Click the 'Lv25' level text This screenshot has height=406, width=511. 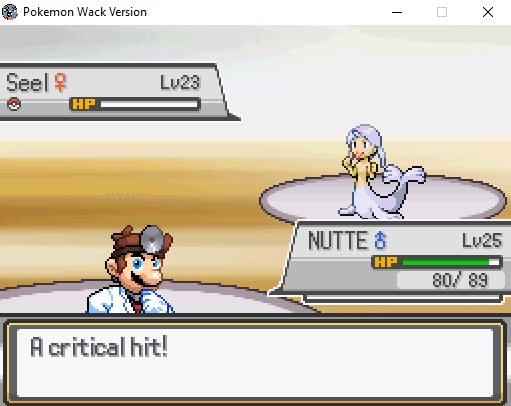point(482,240)
